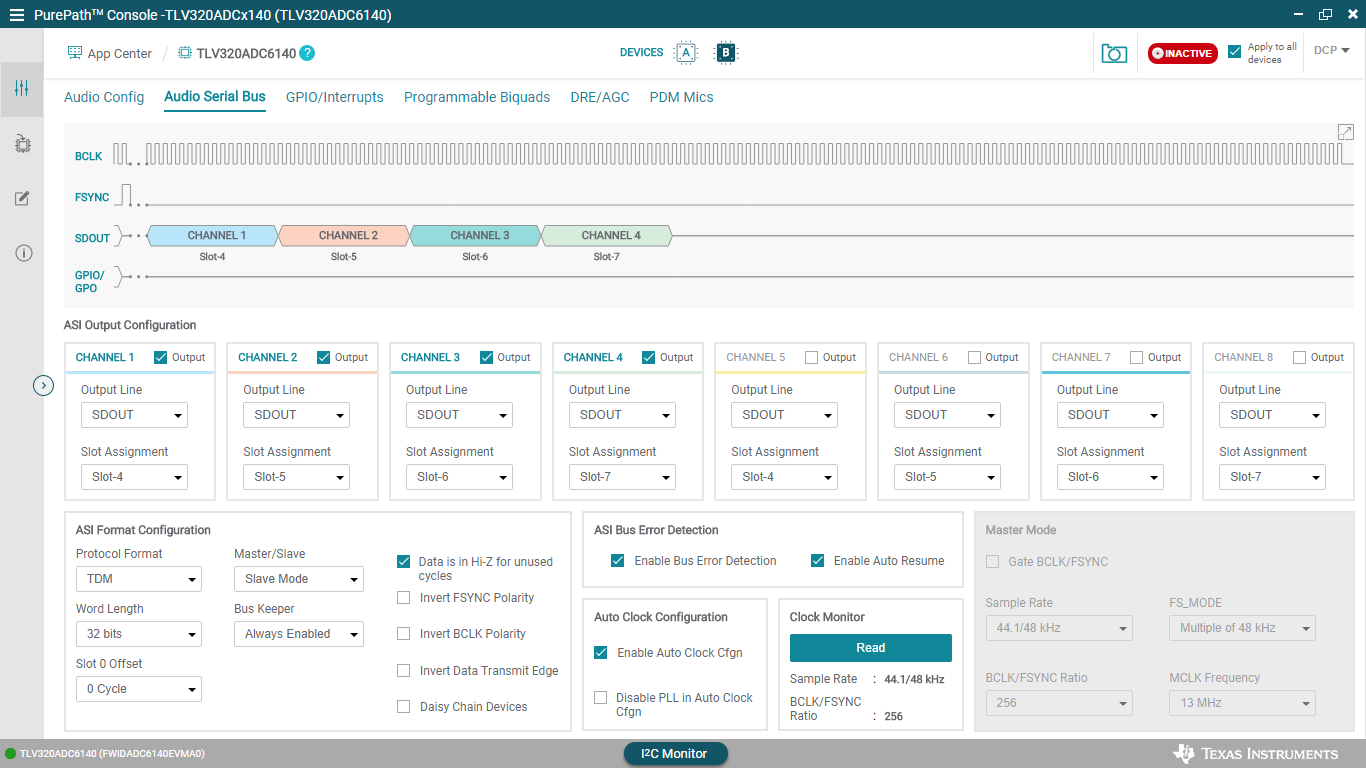Screen dimensions: 1366x768
Task: Toggle Invert FSYNC Polarity checkbox
Action: pyautogui.click(x=404, y=598)
